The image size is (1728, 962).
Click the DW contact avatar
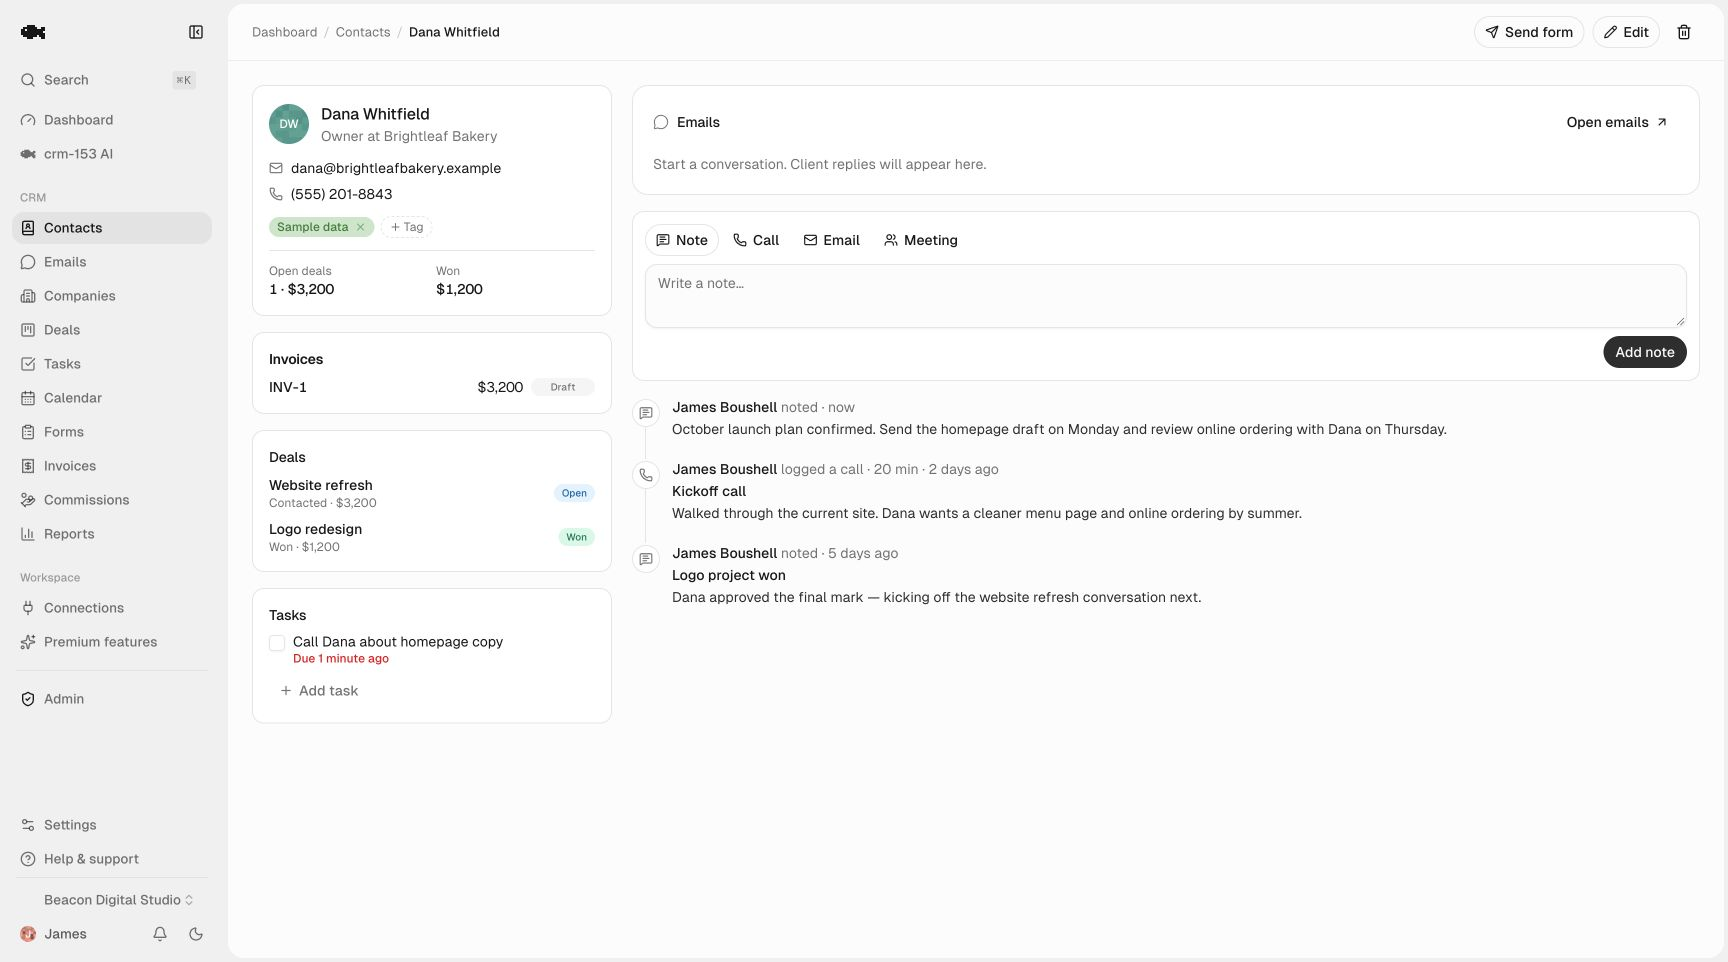[289, 124]
